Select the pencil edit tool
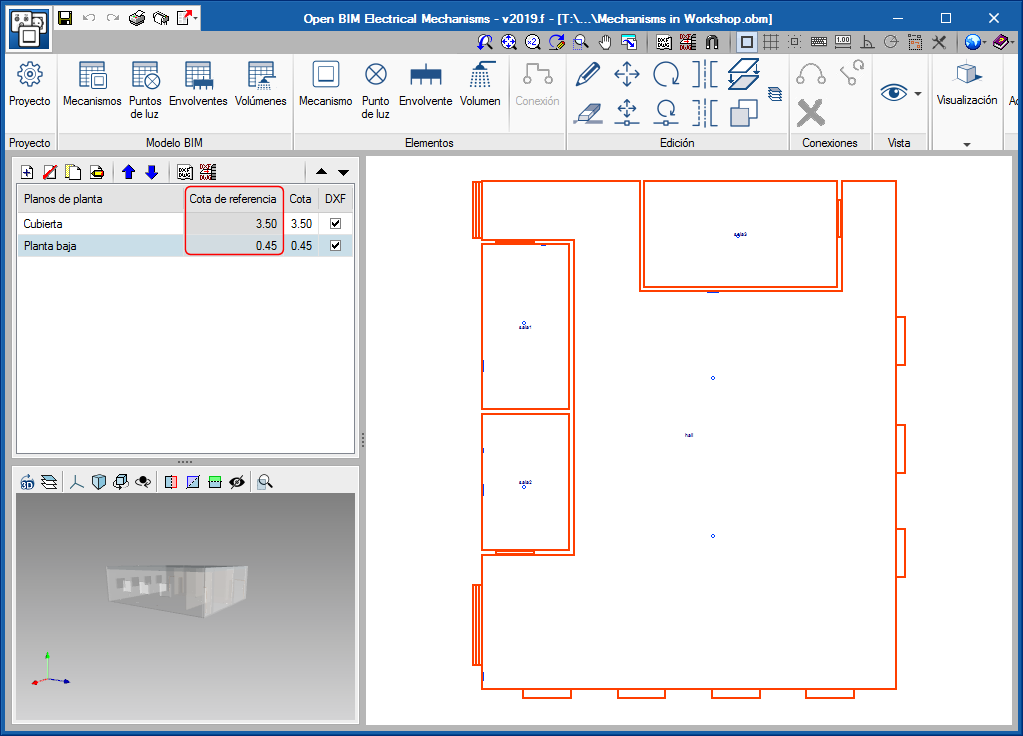 588,74
